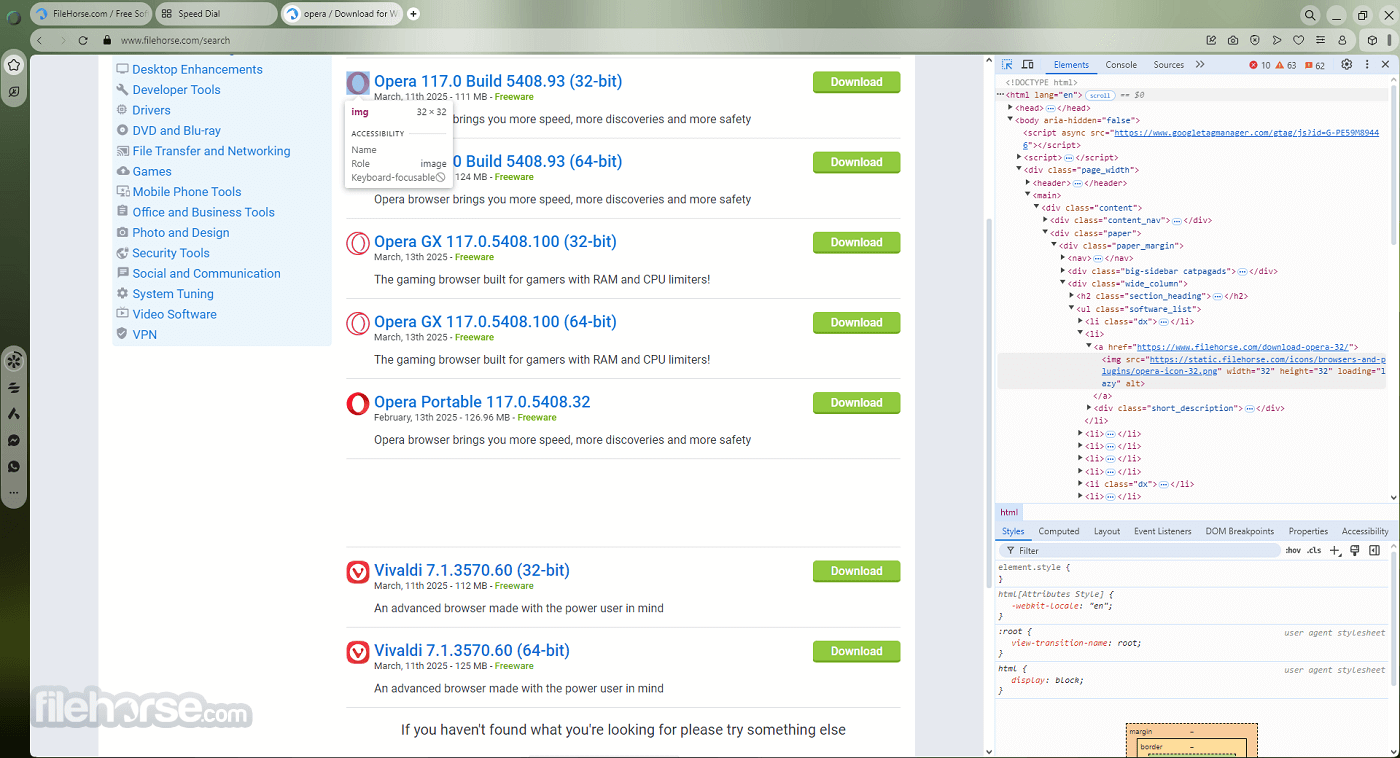Viewport: 1400px width, 758px height.
Task: Click the edit page pencil icon
Action: (x=1211, y=40)
